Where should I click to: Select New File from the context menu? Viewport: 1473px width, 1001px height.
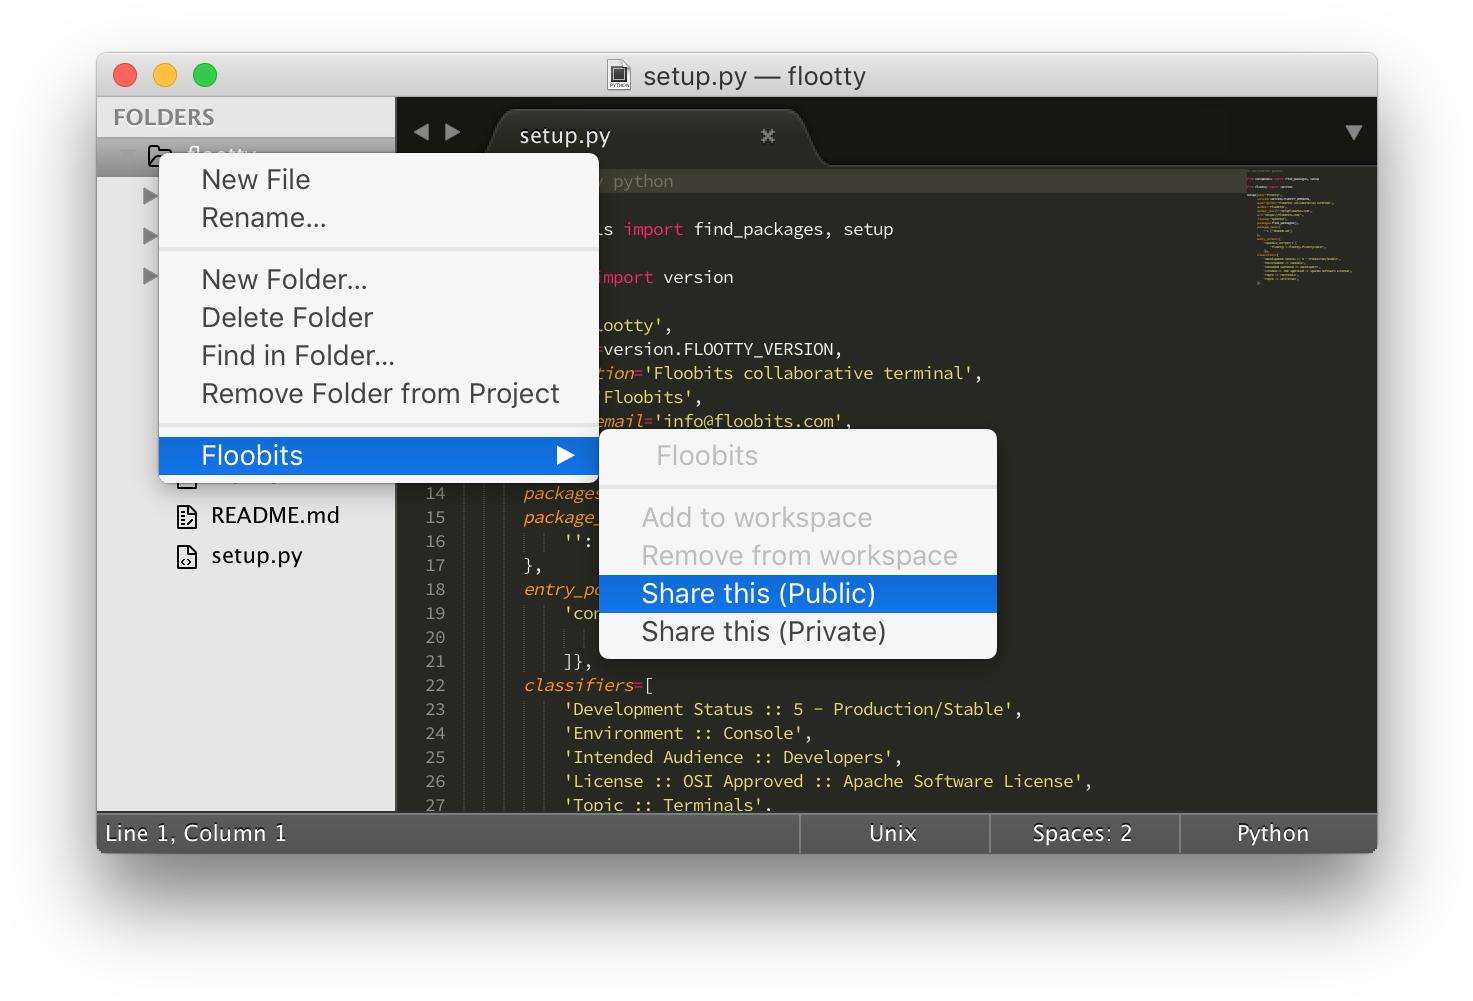pyautogui.click(x=256, y=180)
